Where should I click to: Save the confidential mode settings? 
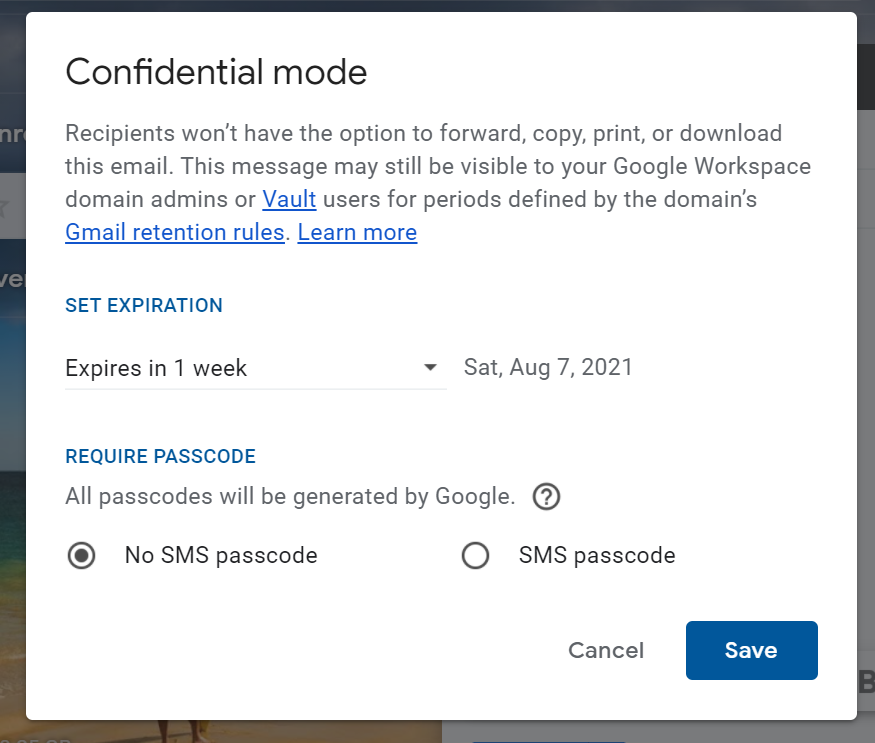(752, 650)
